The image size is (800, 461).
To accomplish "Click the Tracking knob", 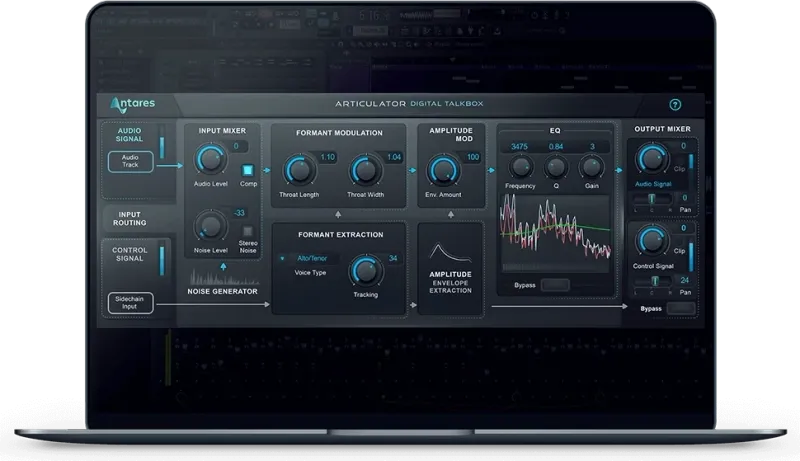I will tap(366, 270).
